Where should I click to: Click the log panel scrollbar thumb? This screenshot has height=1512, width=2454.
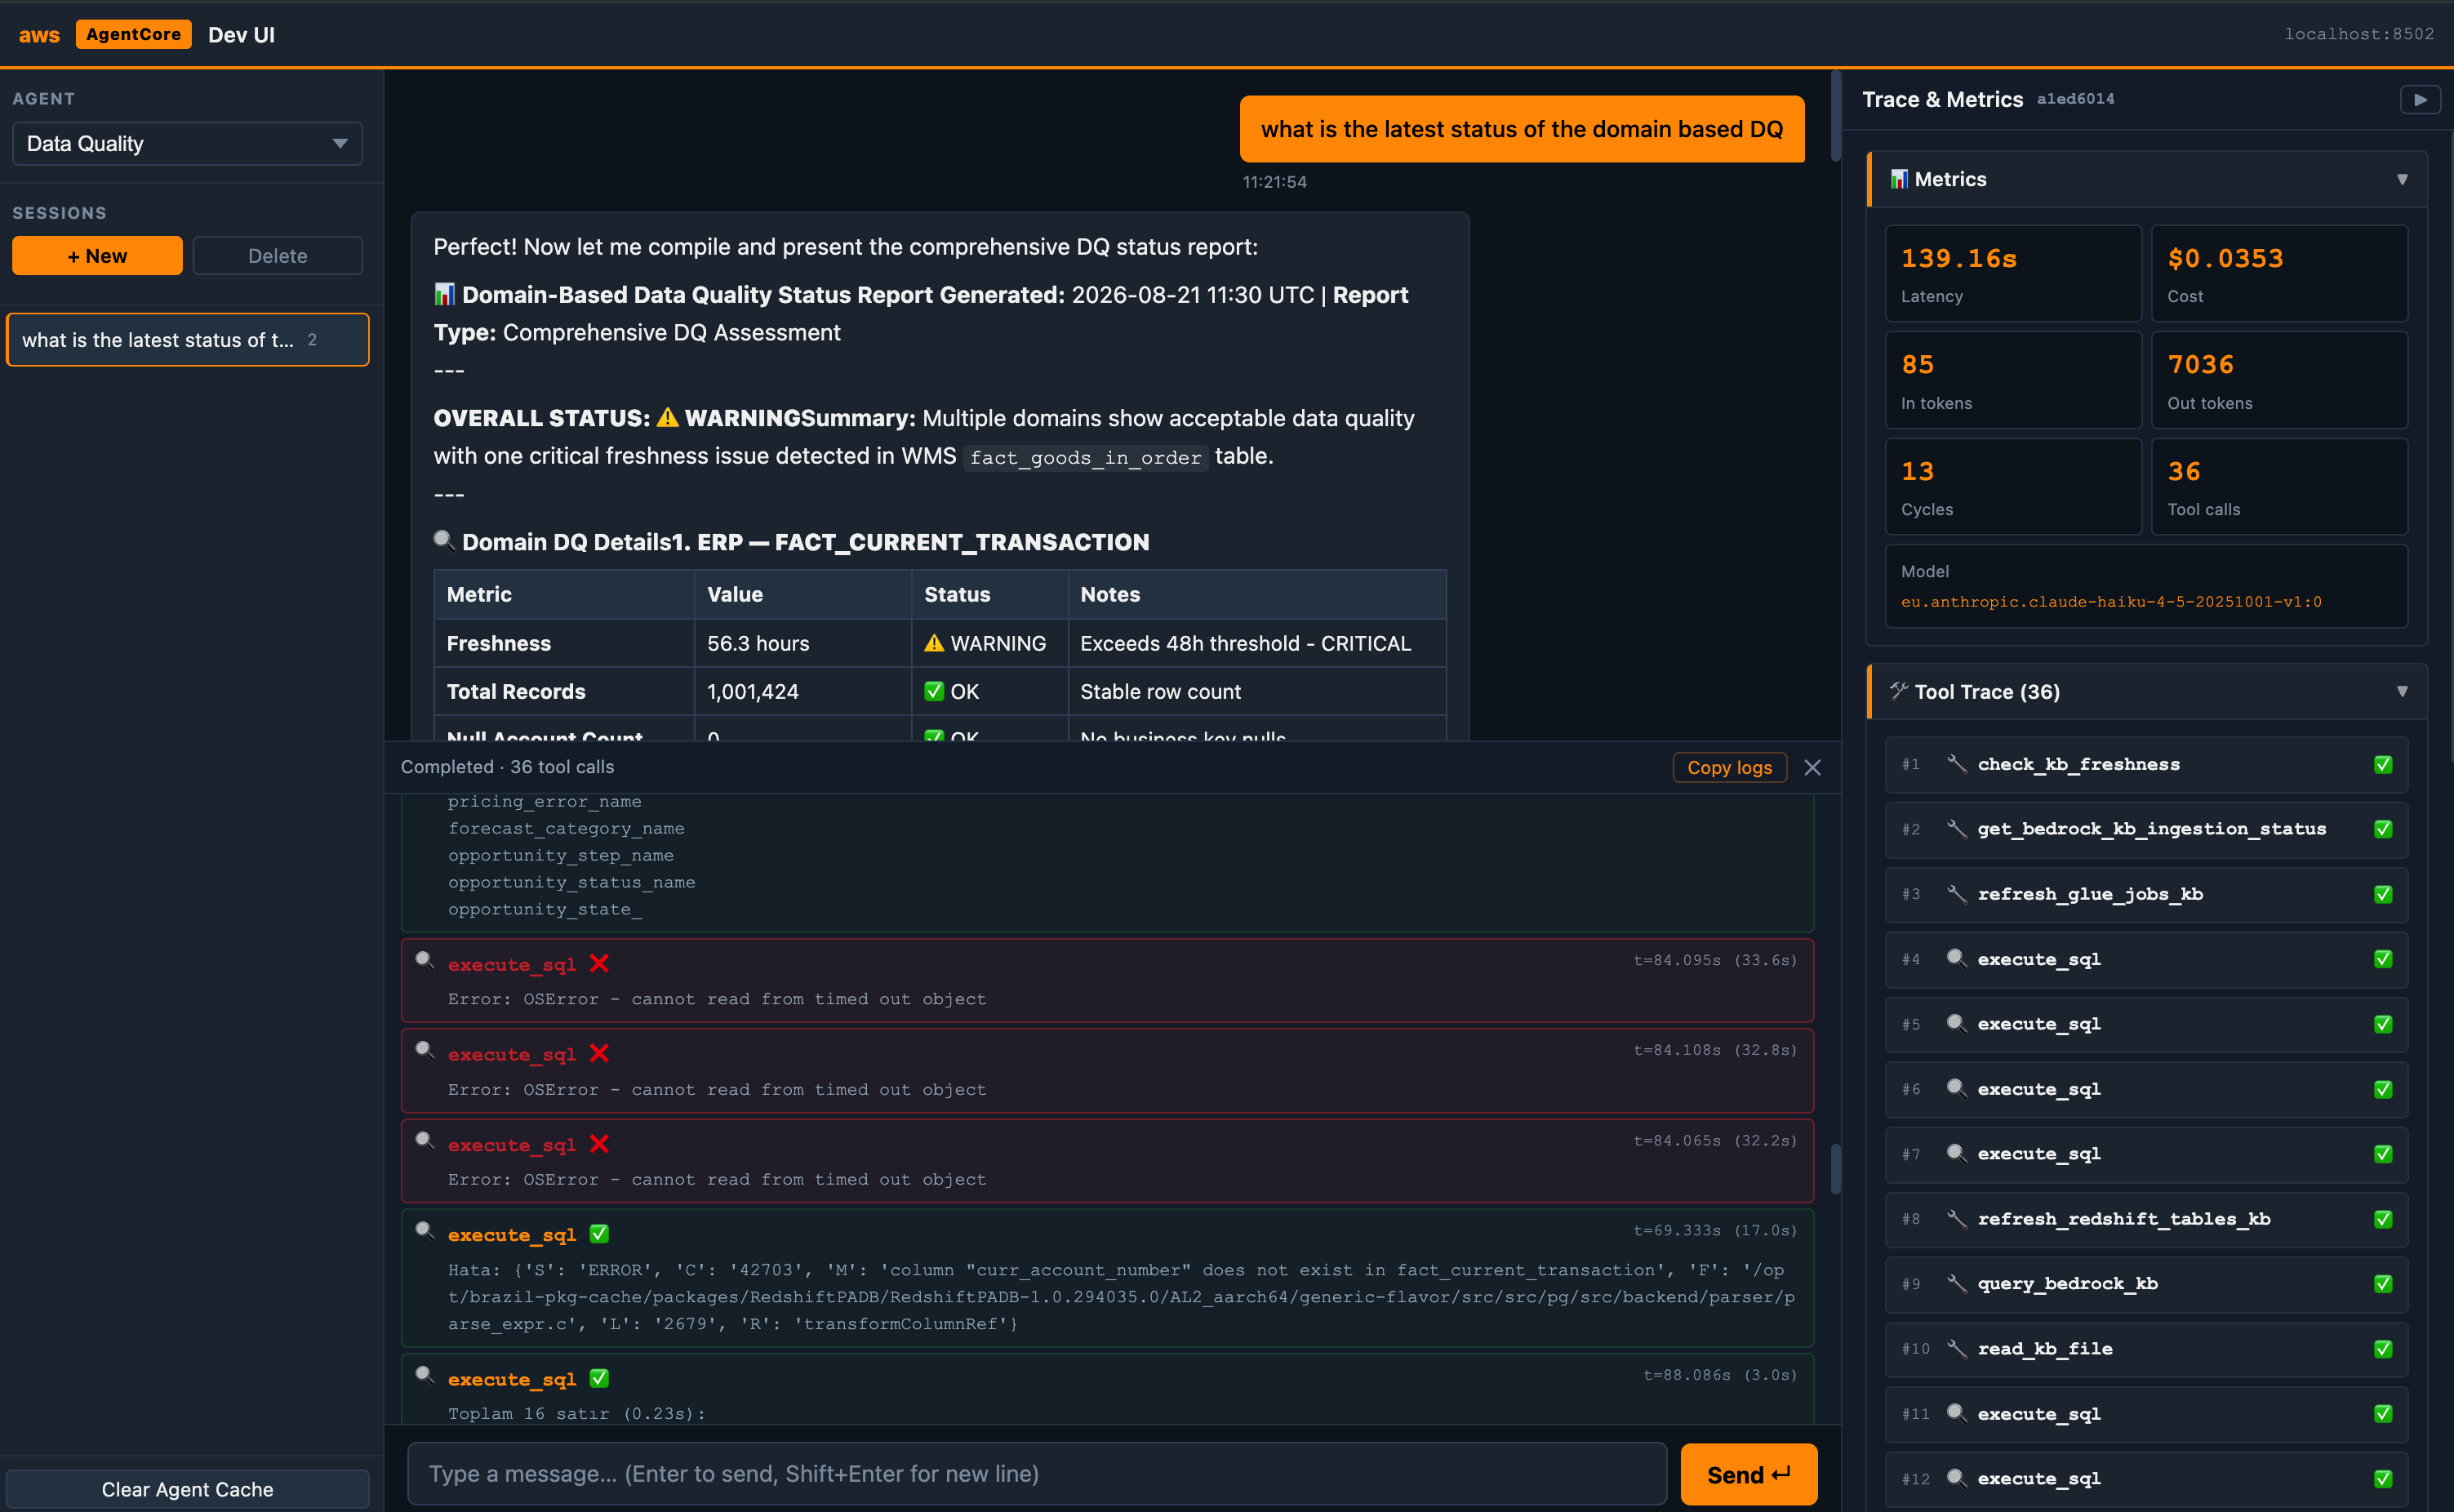tap(1835, 1169)
